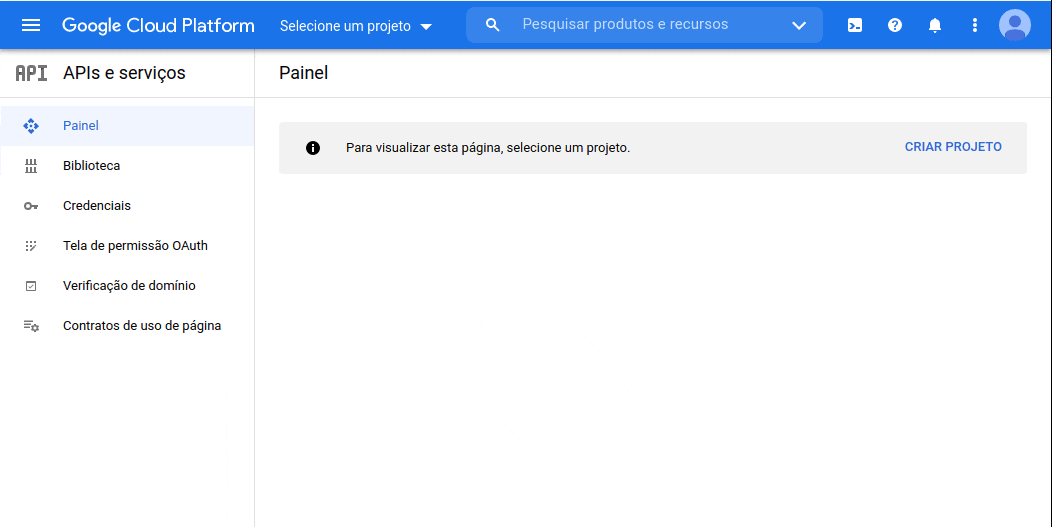Open Tela de permissão OAuth menu item
Viewport: 1052px width, 527px height.
point(127,246)
